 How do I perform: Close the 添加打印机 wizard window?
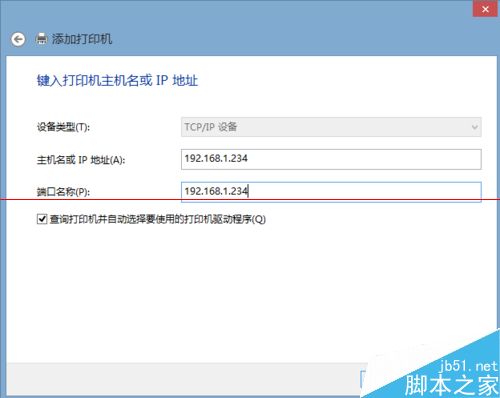485,9
